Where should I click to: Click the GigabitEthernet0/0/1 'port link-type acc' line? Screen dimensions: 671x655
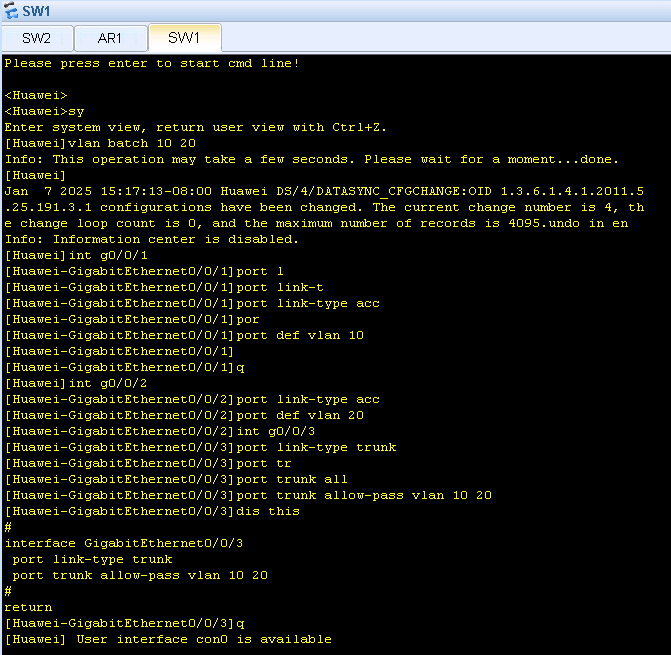192,303
